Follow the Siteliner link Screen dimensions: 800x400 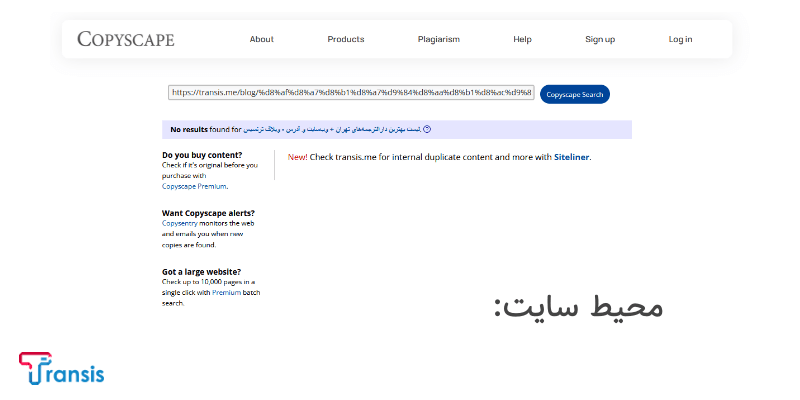click(x=572, y=157)
